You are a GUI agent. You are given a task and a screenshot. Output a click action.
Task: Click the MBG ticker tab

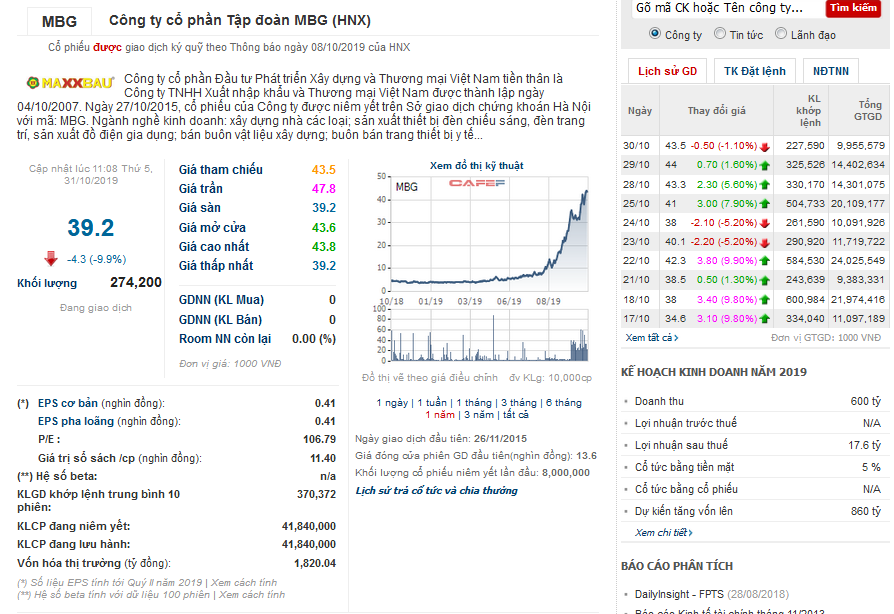coord(59,22)
